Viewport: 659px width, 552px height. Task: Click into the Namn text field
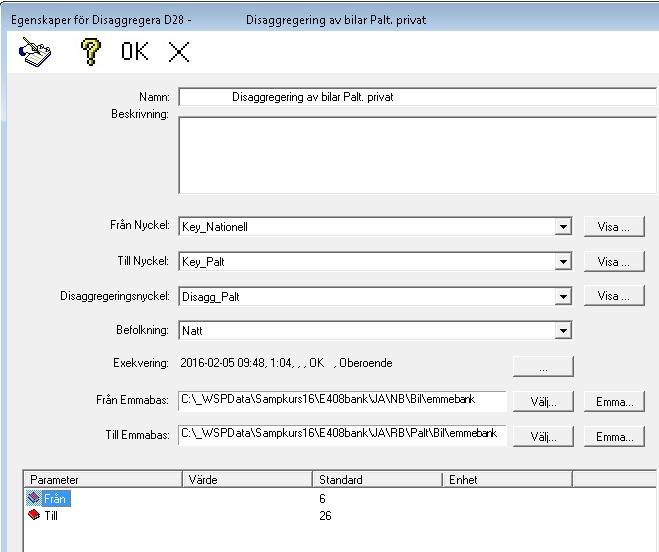tap(417, 97)
